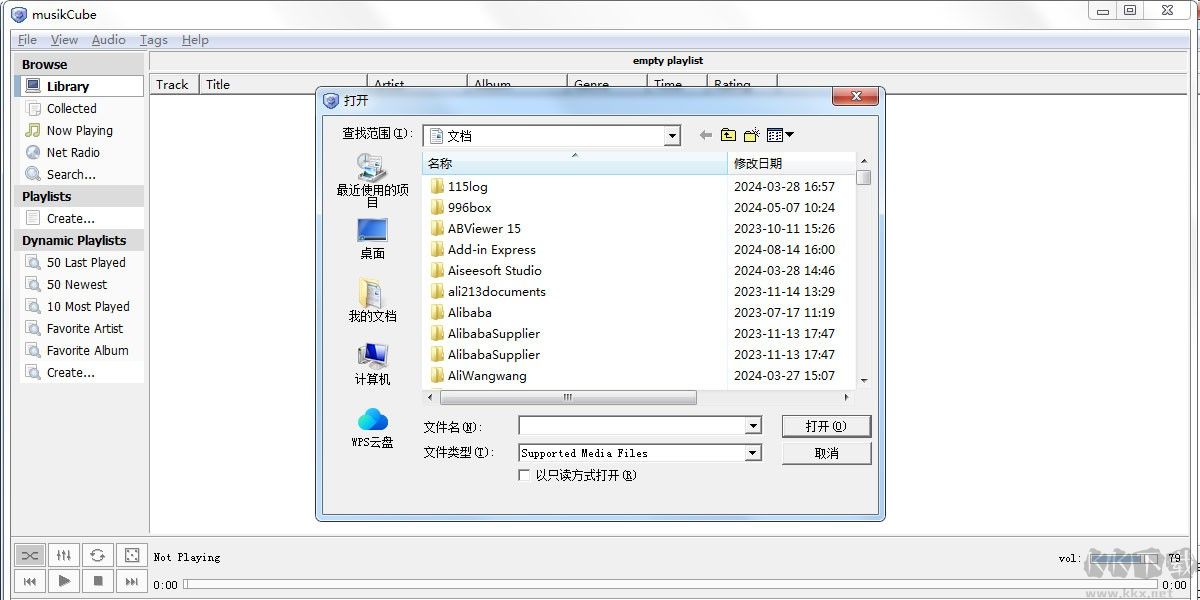The height and width of the screenshot is (600, 1200).
Task: Select the 115log folder
Action: tap(467, 187)
